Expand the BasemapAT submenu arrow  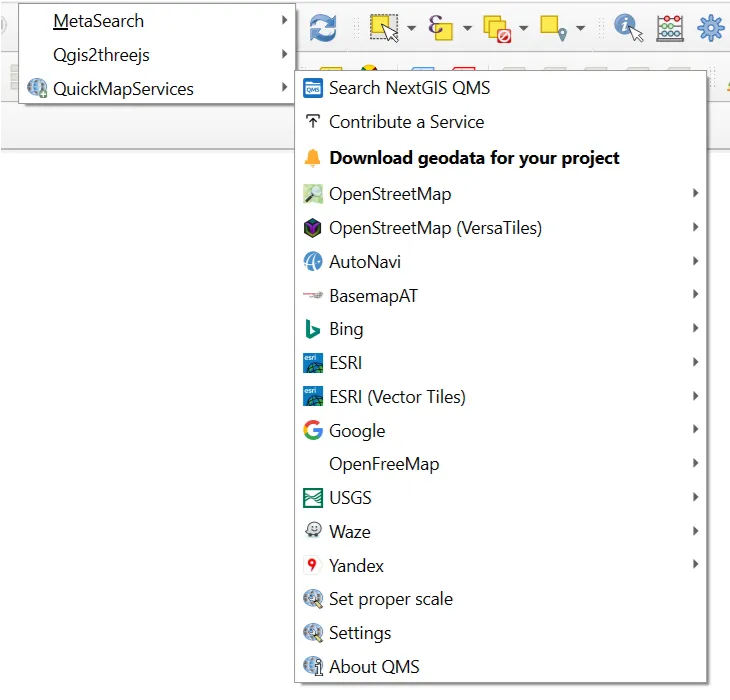tap(696, 294)
